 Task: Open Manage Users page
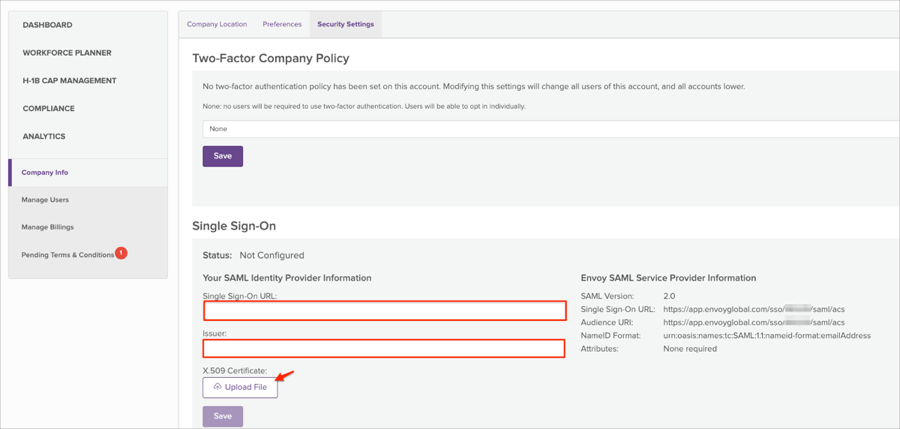[x=45, y=200]
